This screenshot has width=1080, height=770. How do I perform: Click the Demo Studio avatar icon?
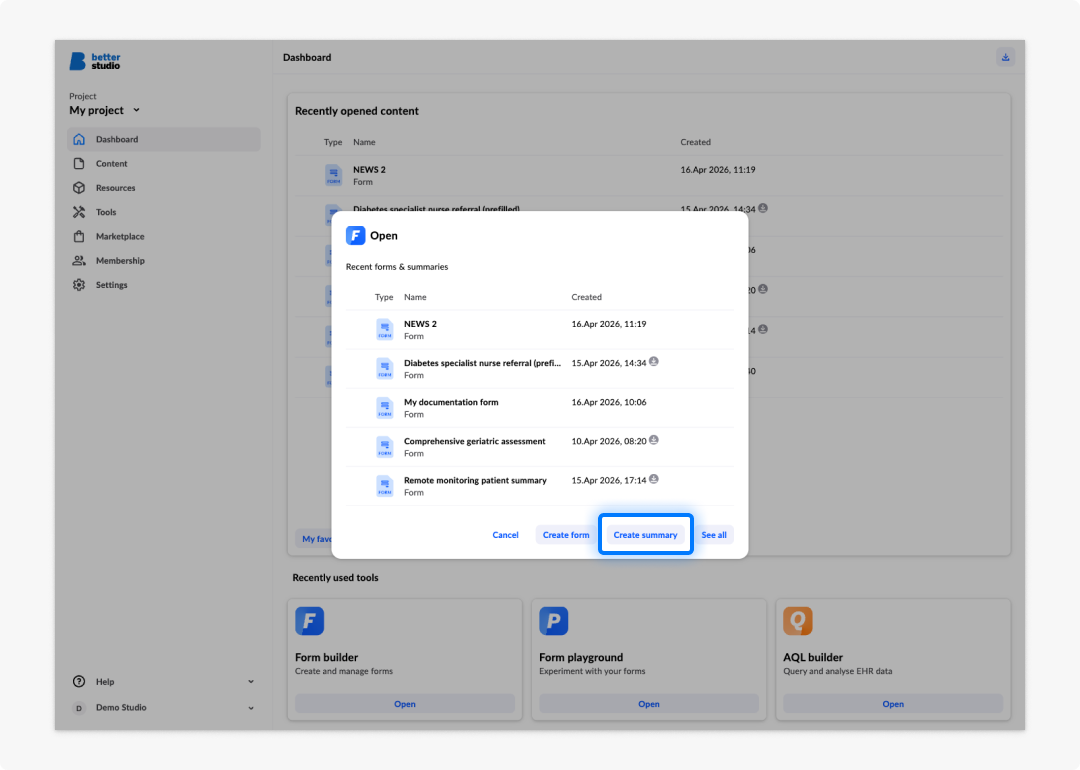79,707
